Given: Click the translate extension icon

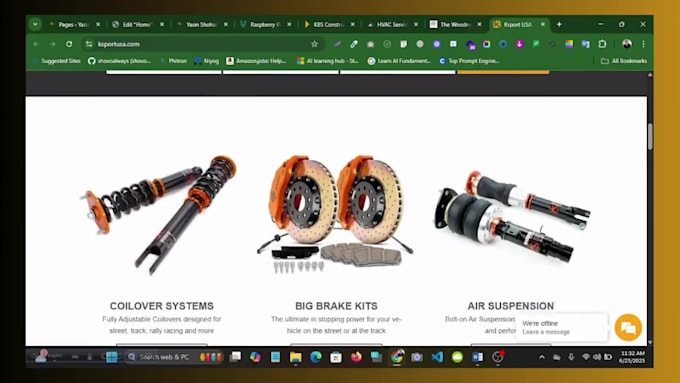Looking at the screenshot, I should pyautogui.click(x=585, y=44).
